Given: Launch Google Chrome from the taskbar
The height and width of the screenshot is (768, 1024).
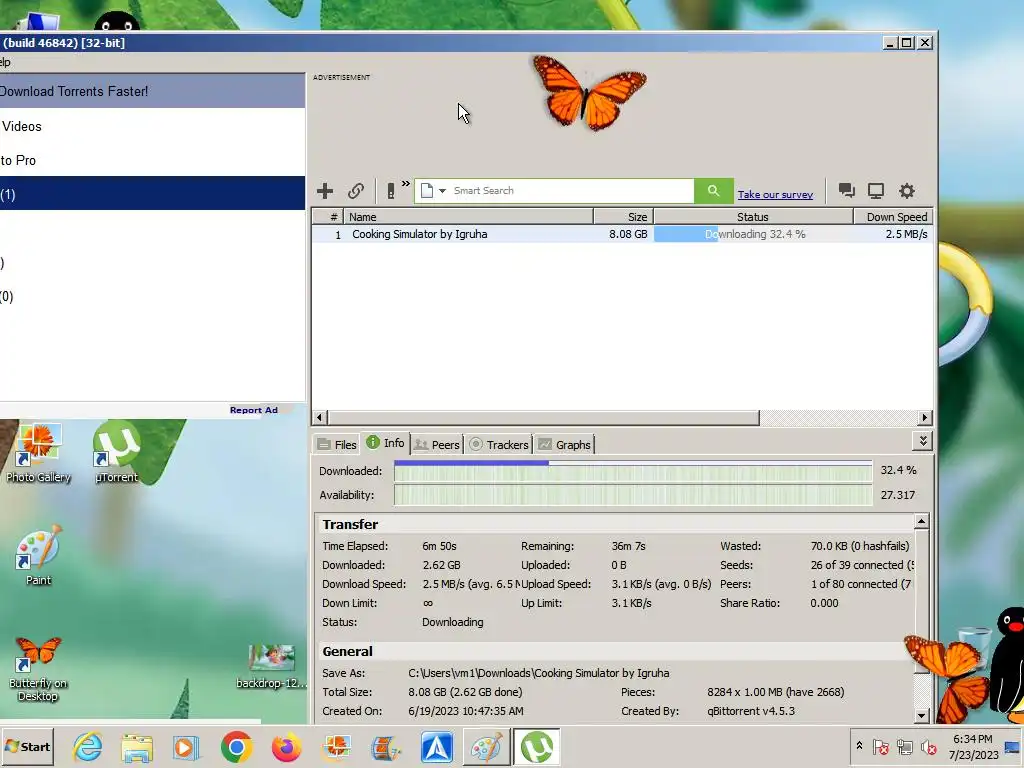Looking at the screenshot, I should point(236,746).
